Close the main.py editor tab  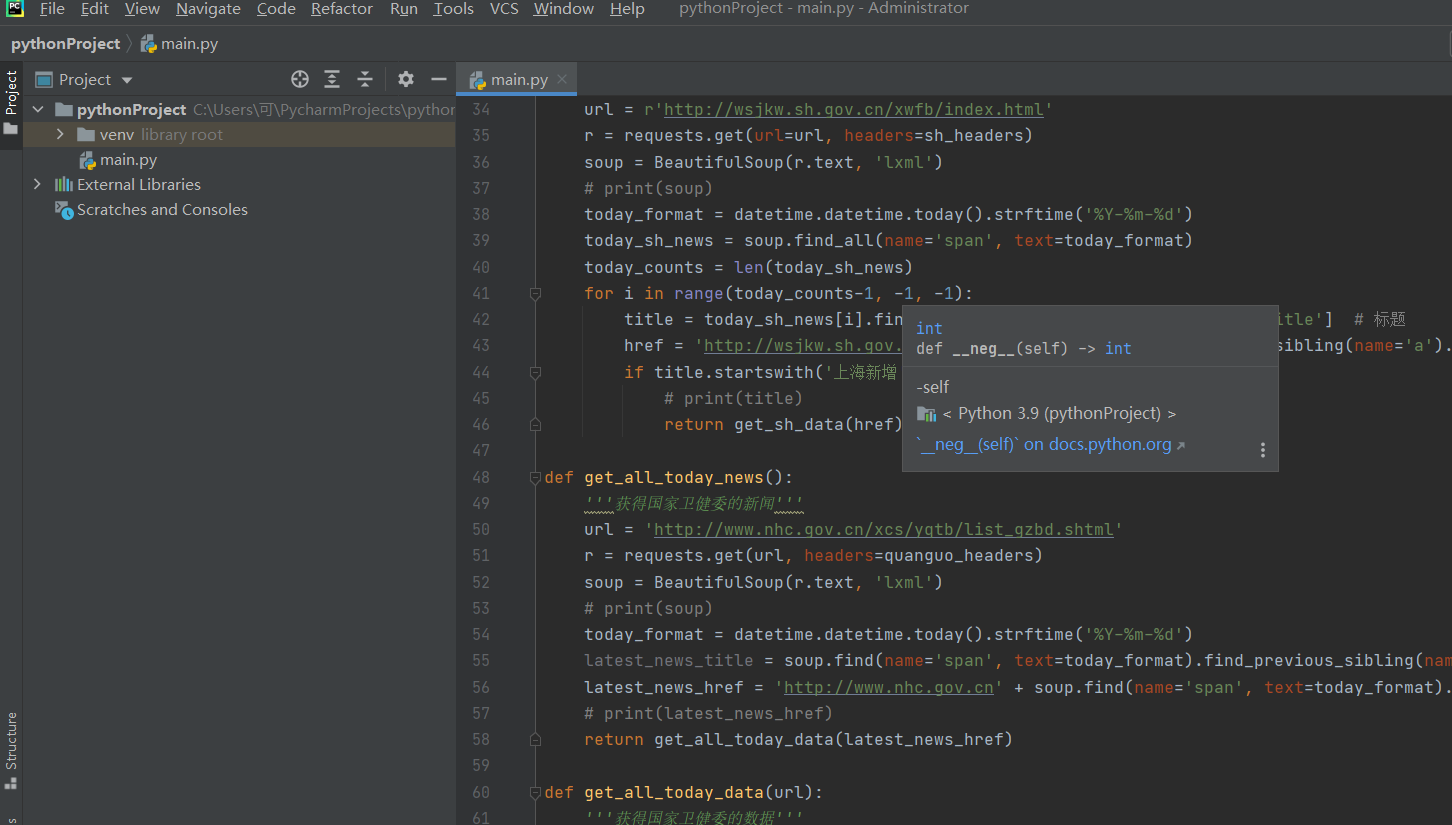pos(562,79)
